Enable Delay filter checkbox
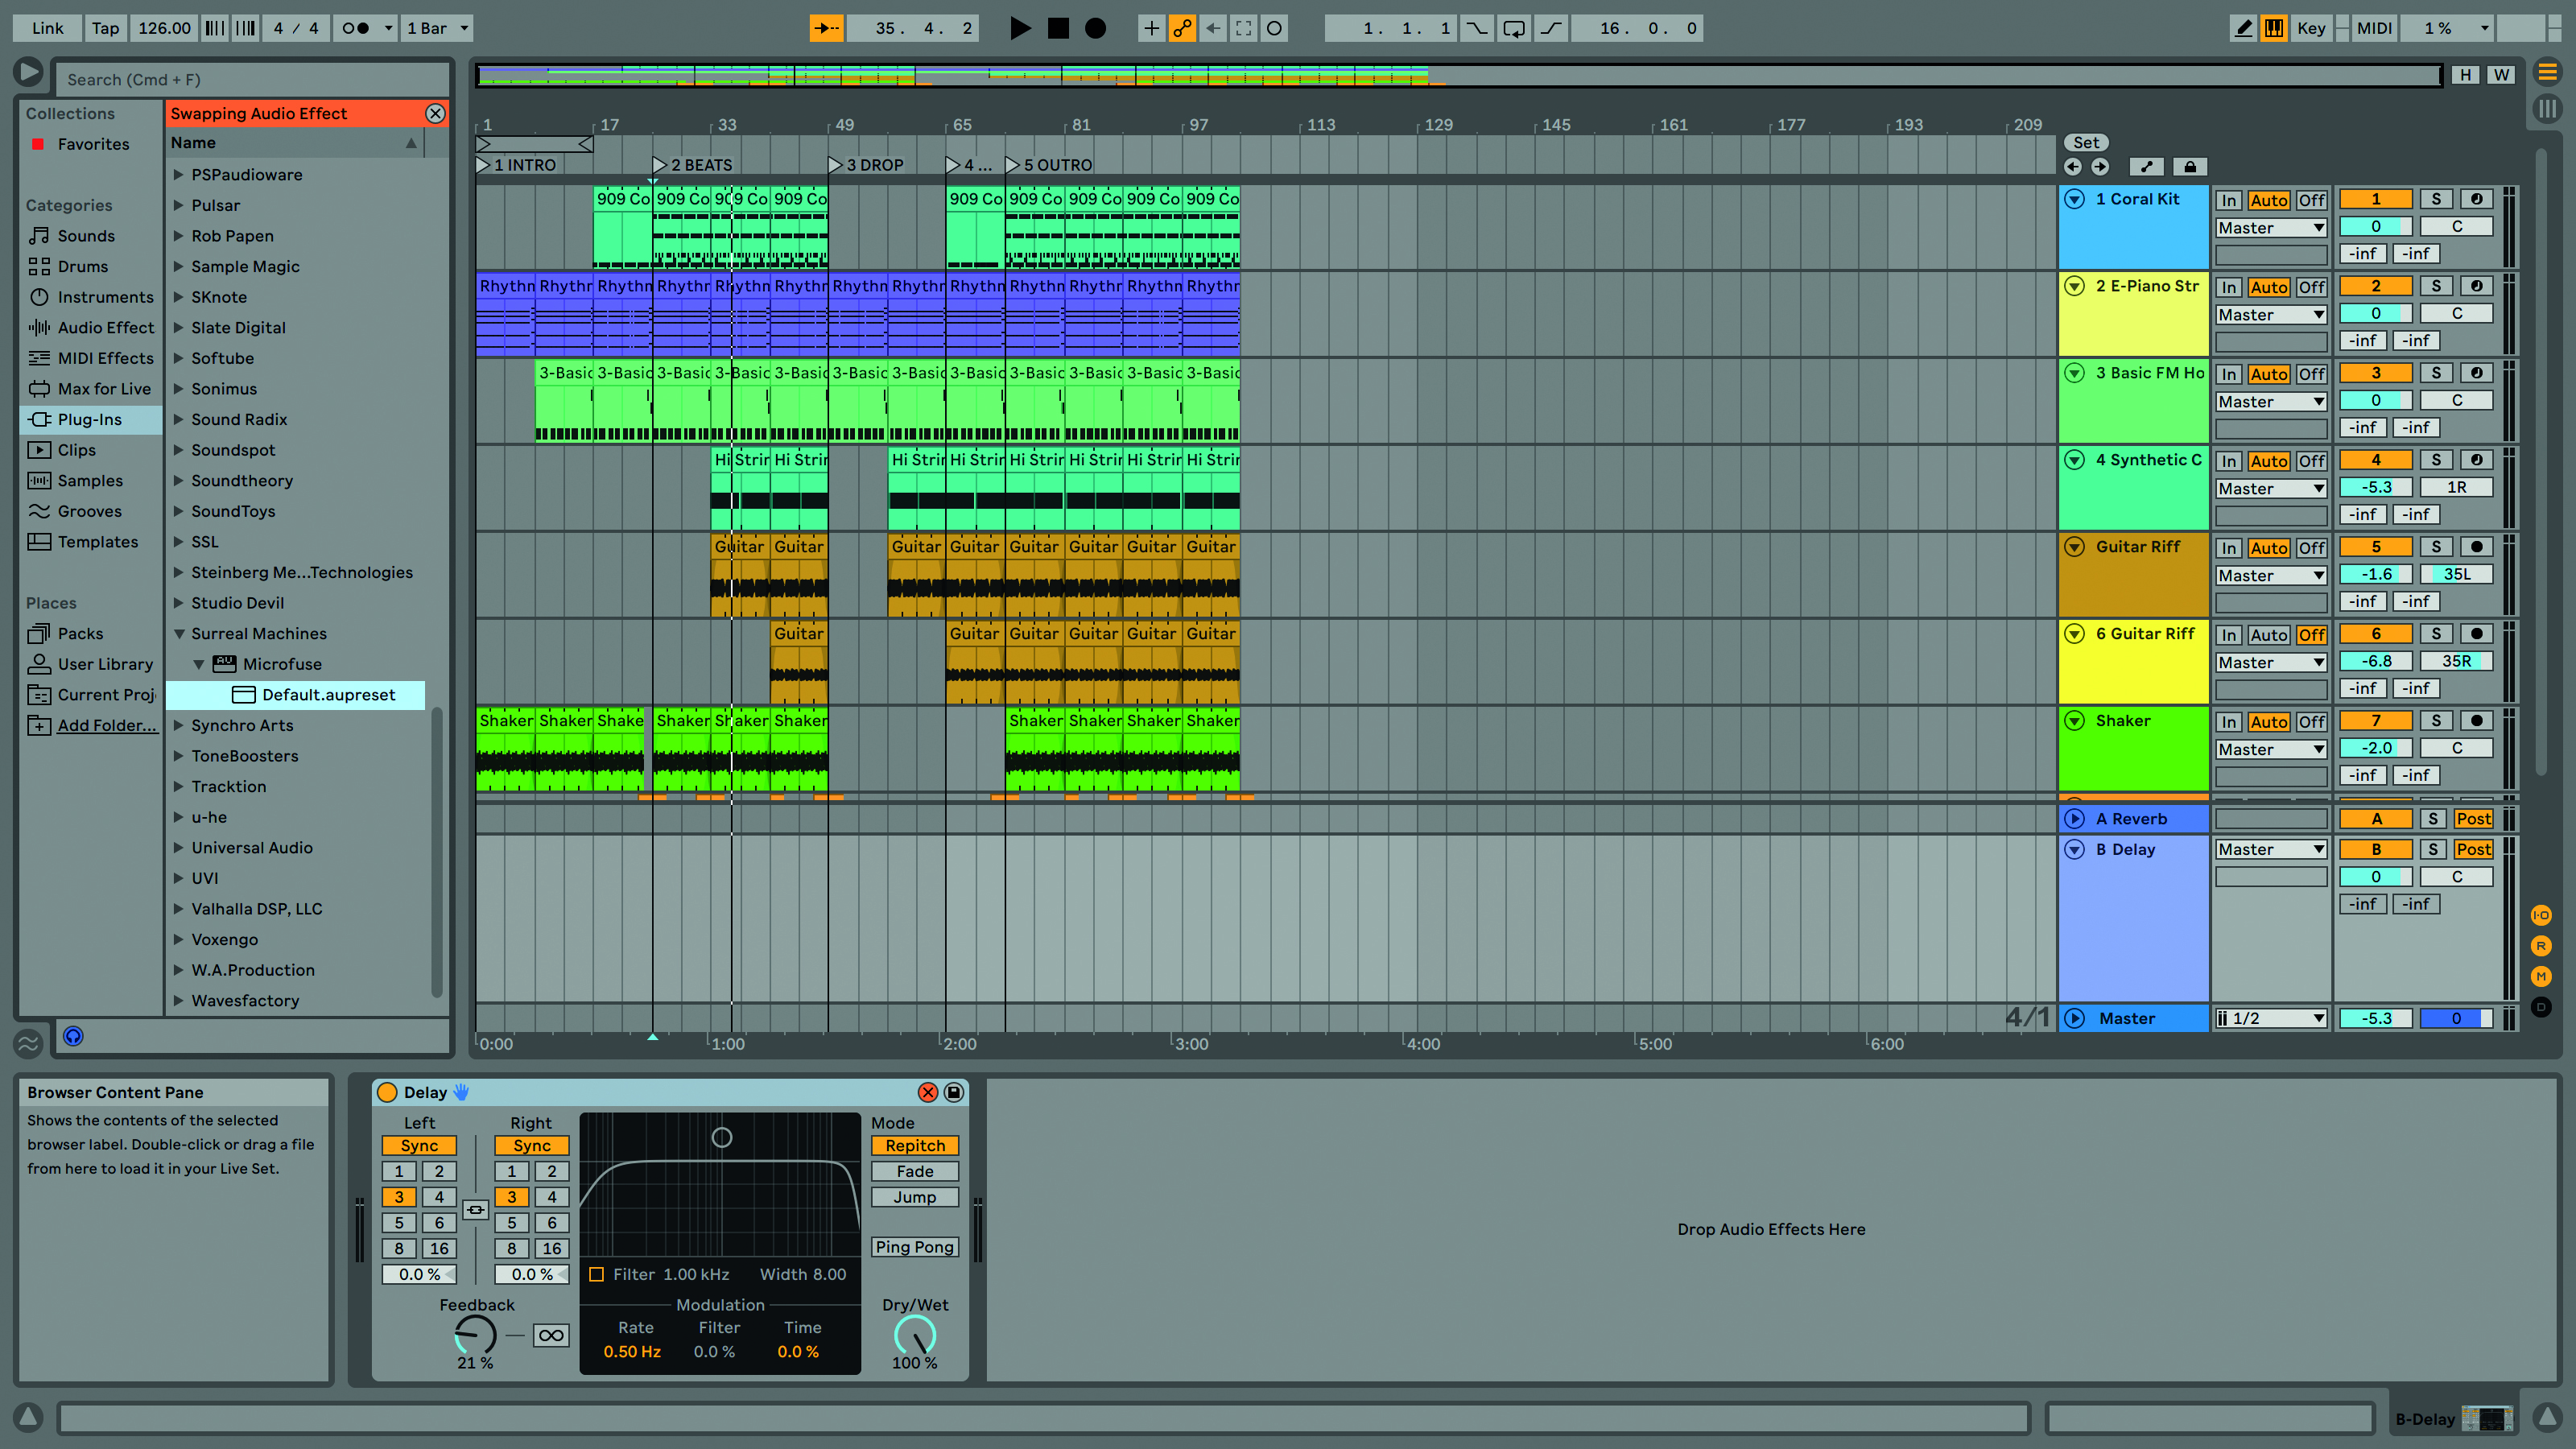 pyautogui.click(x=597, y=1274)
